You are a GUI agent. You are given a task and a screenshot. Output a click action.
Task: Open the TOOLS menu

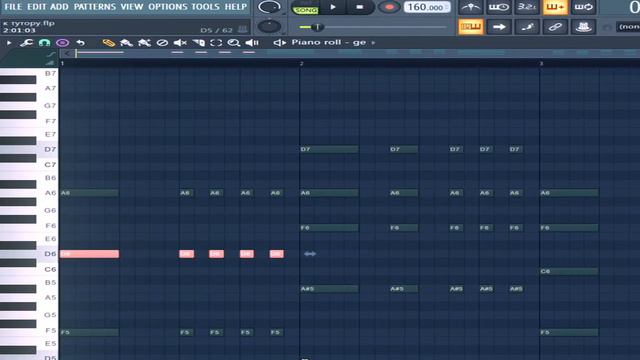[206, 7]
